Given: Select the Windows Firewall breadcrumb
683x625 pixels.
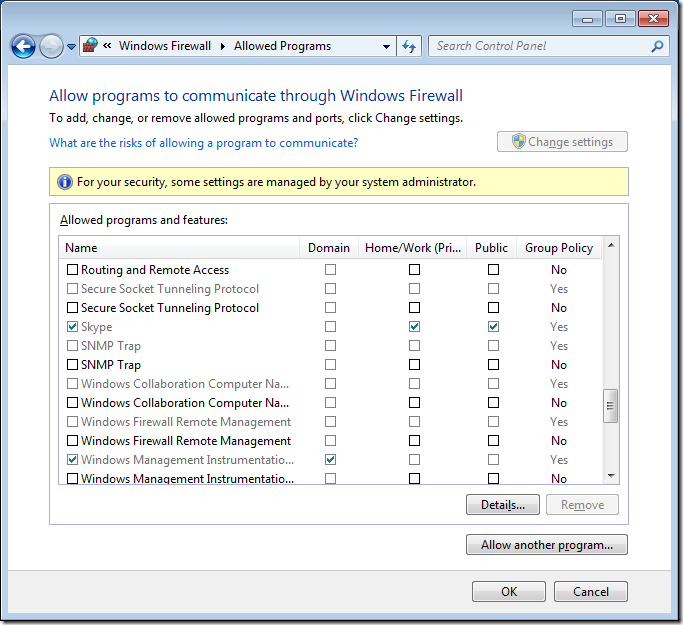Looking at the screenshot, I should tap(166, 46).
